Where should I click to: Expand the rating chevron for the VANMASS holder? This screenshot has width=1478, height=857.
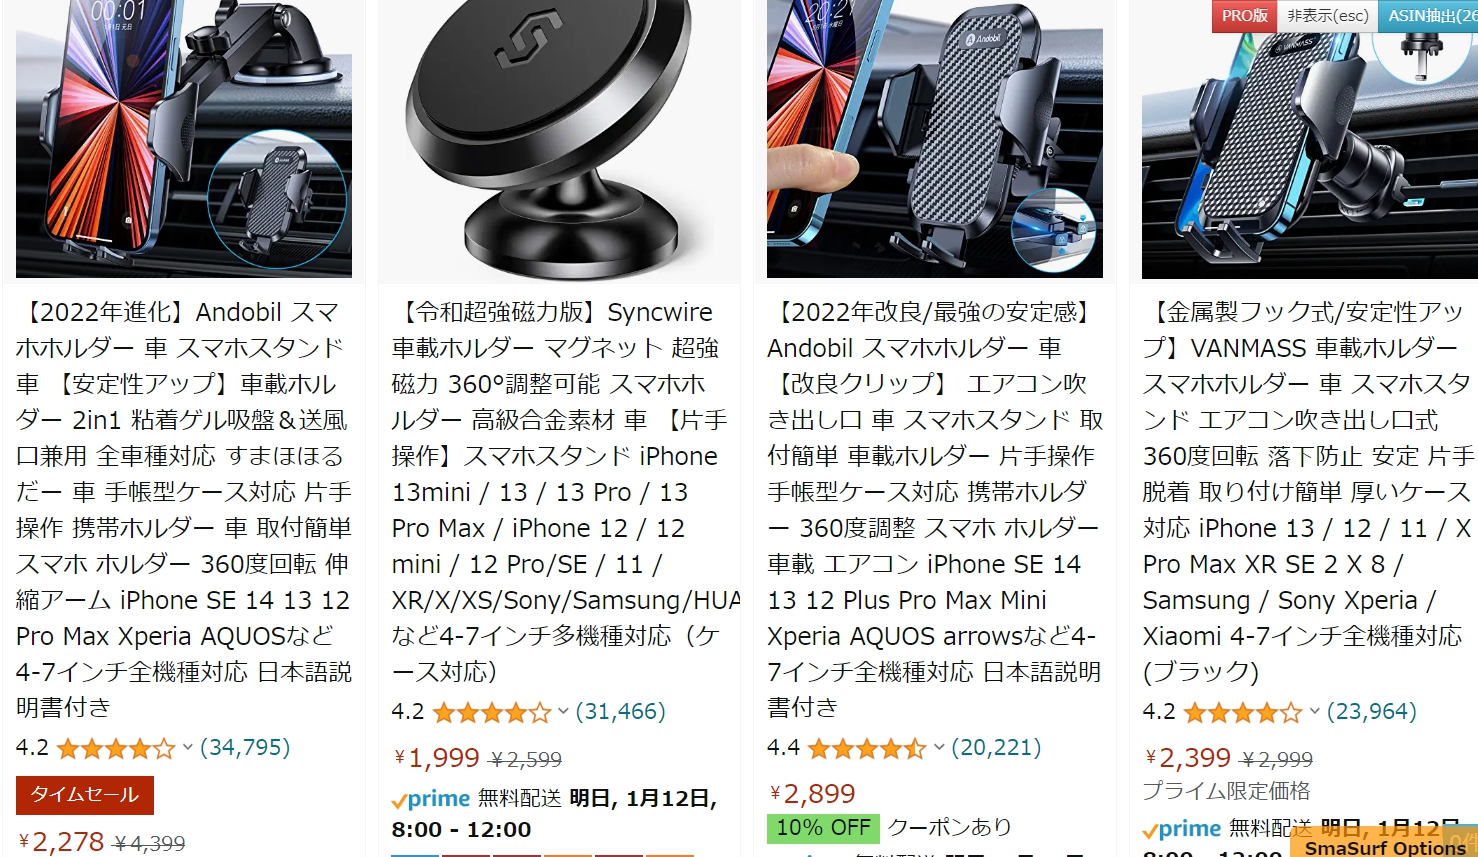[1314, 712]
